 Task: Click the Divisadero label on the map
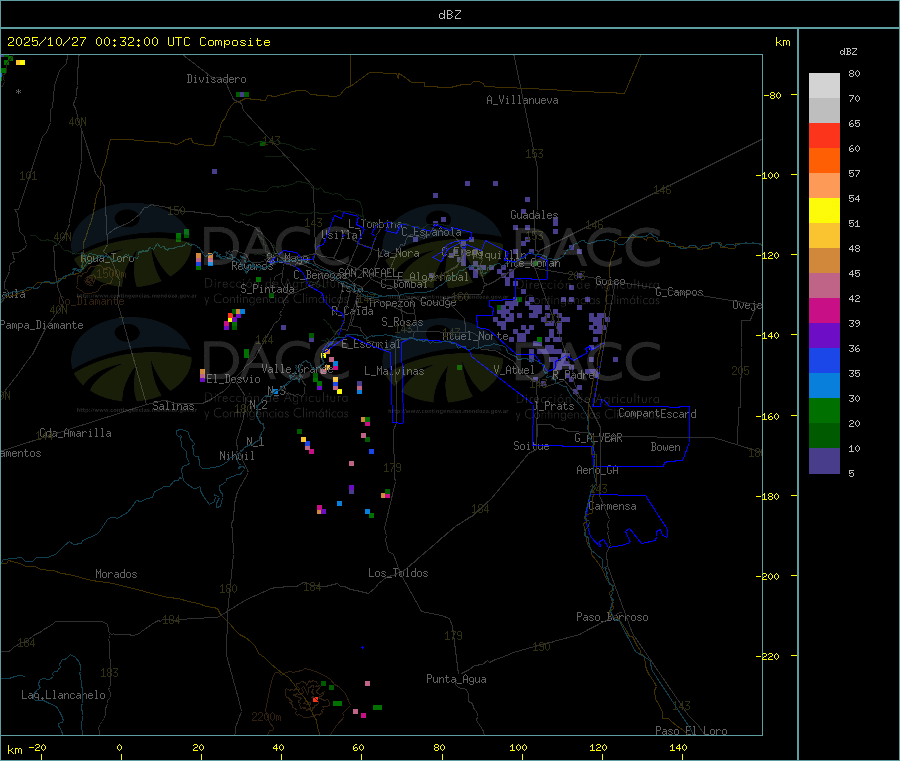coord(216,79)
